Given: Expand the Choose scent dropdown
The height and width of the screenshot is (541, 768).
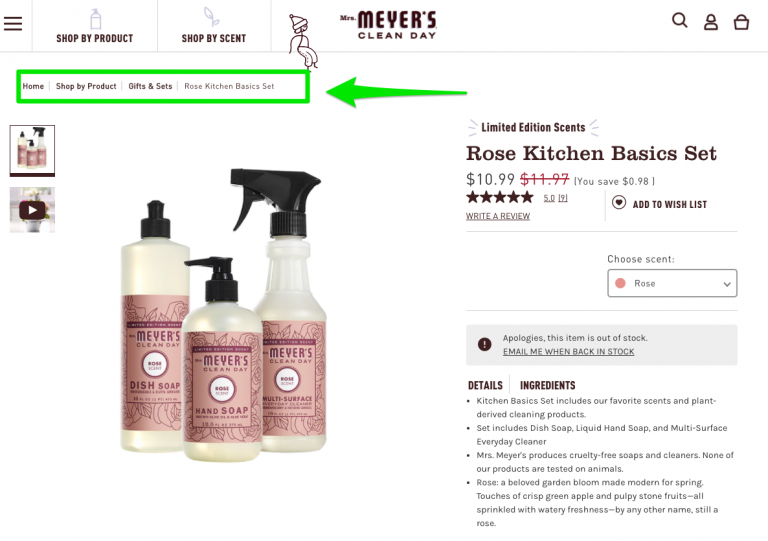Looking at the screenshot, I should coord(672,283).
